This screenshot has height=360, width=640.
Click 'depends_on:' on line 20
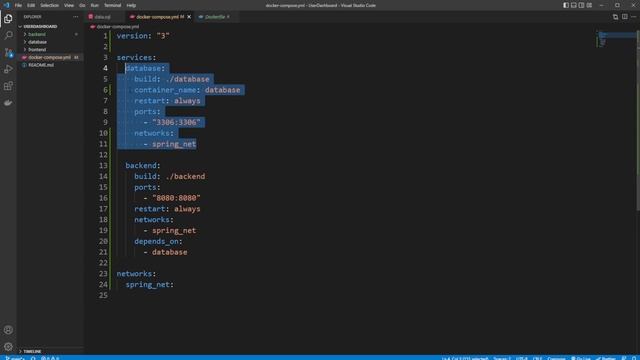tap(158, 241)
